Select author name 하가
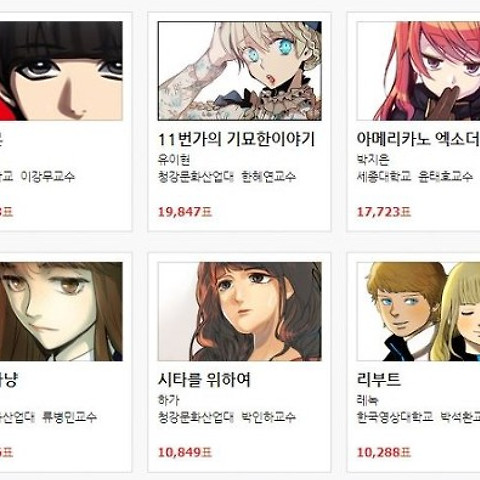 pyautogui.click(x=169, y=400)
